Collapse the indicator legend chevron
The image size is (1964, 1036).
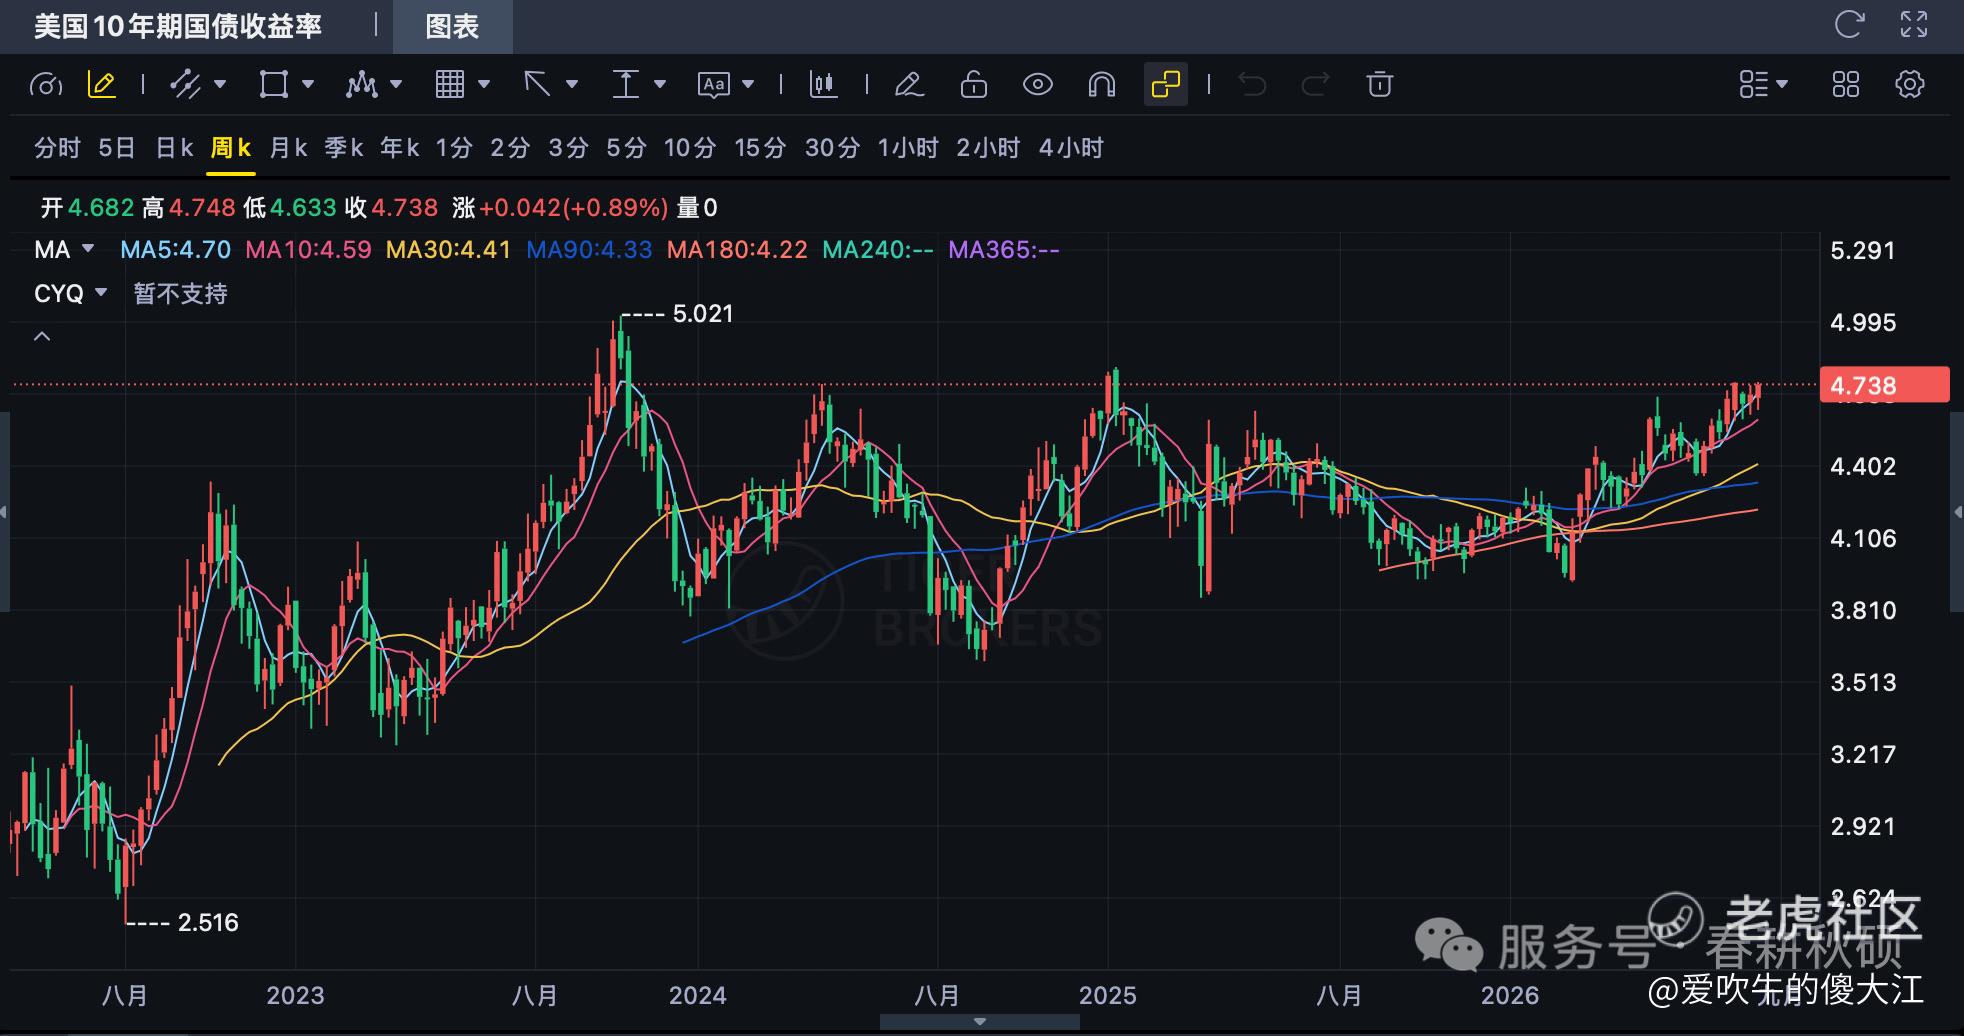tap(42, 337)
